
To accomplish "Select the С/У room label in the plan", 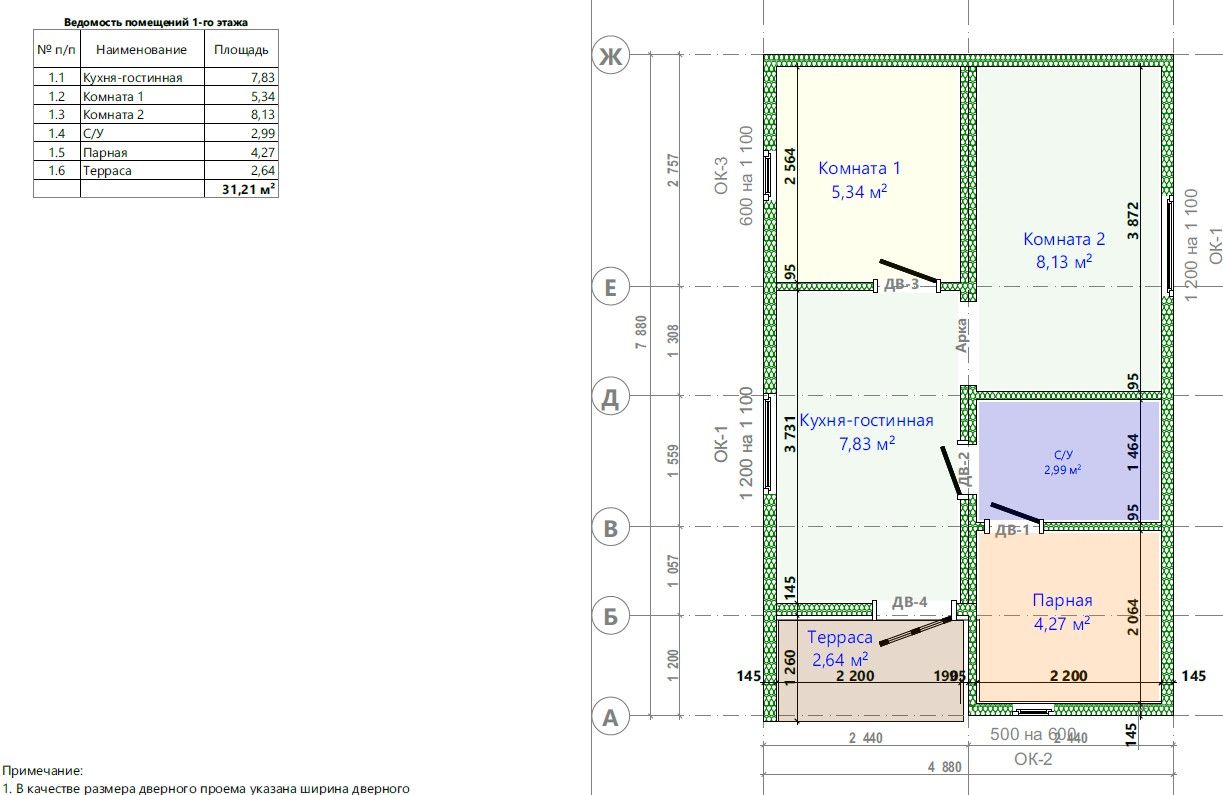I will 1062,454.
